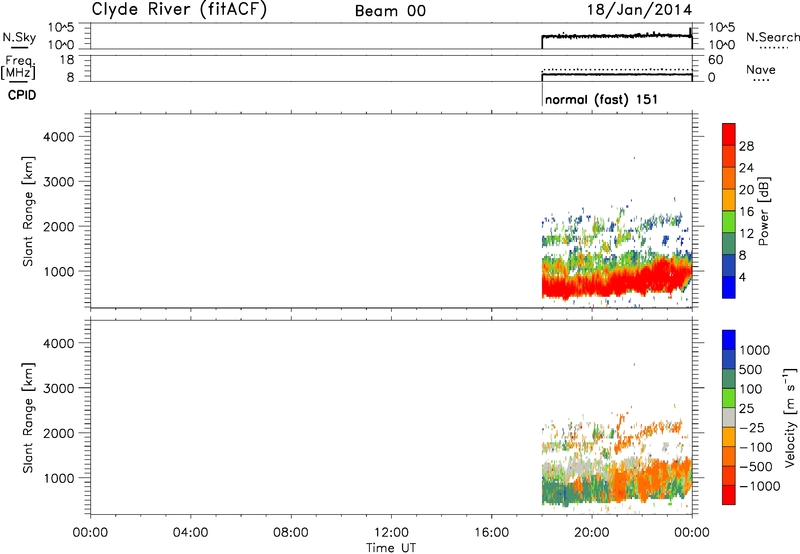Select the '20:00' time tick label
The height and width of the screenshot is (554, 800).
point(592,533)
